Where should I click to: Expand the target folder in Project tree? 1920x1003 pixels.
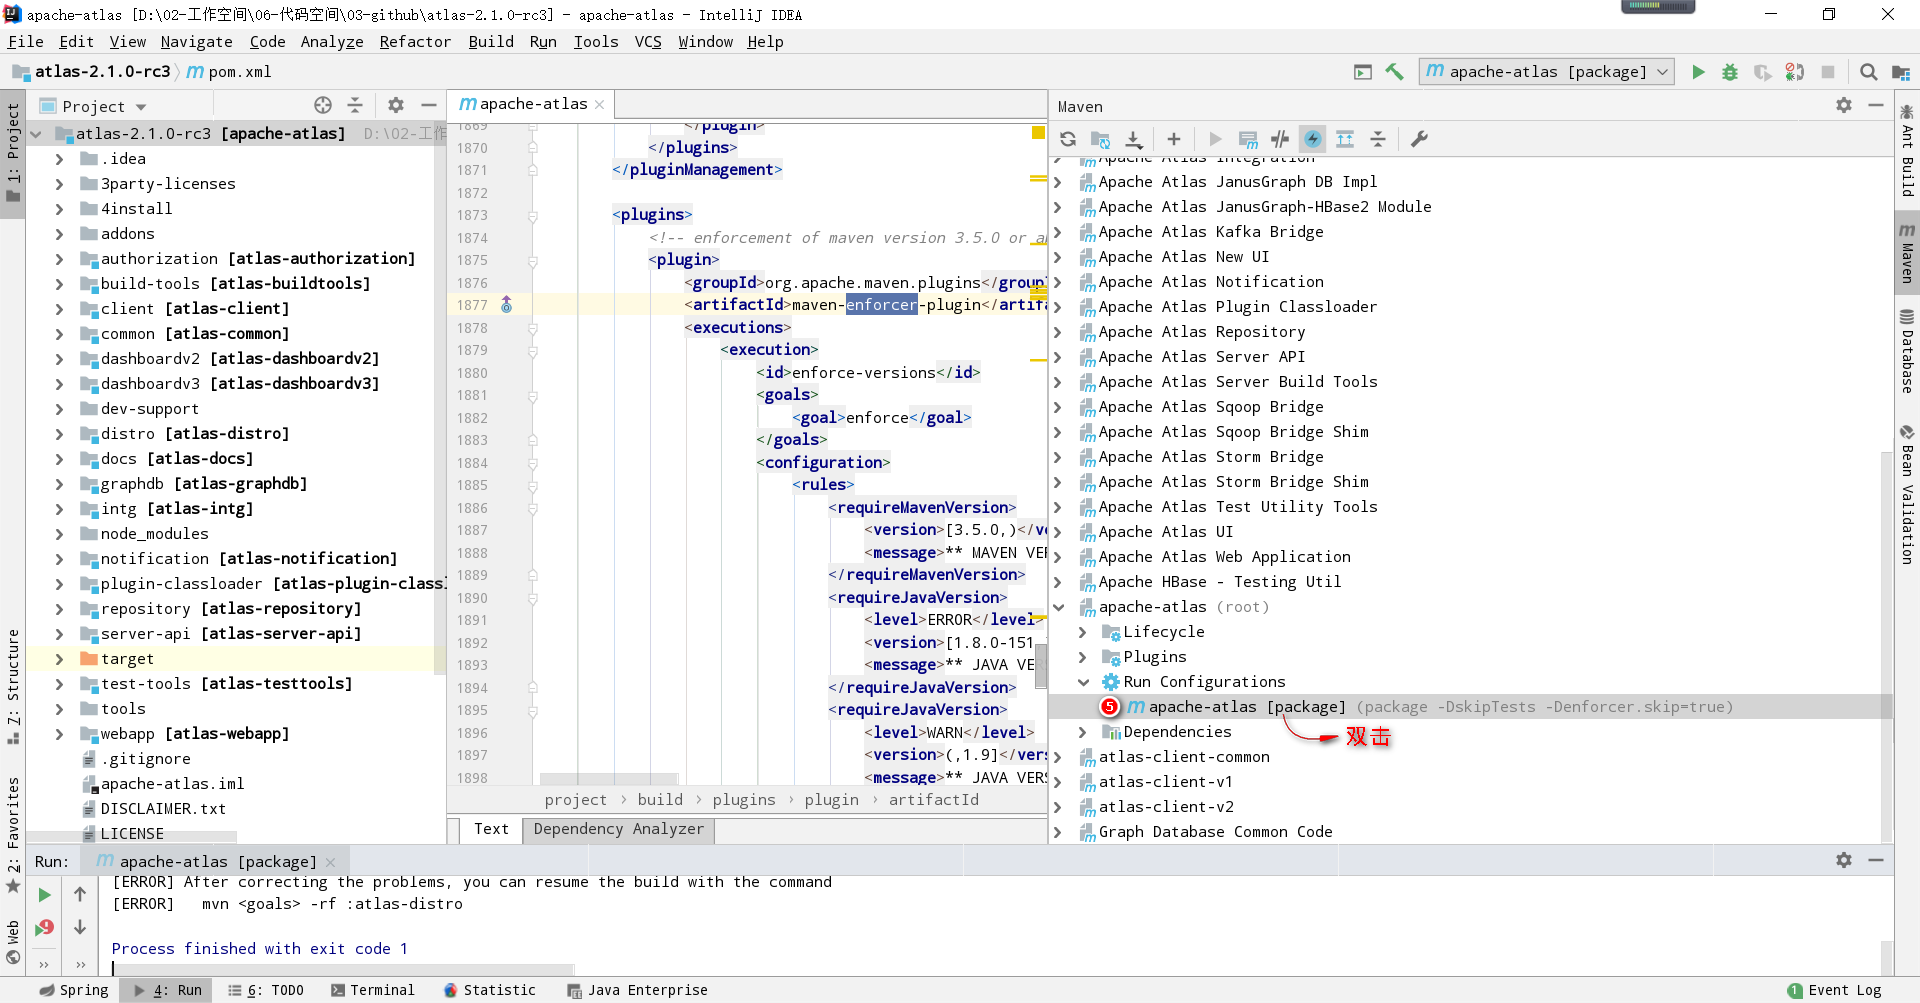(59, 659)
